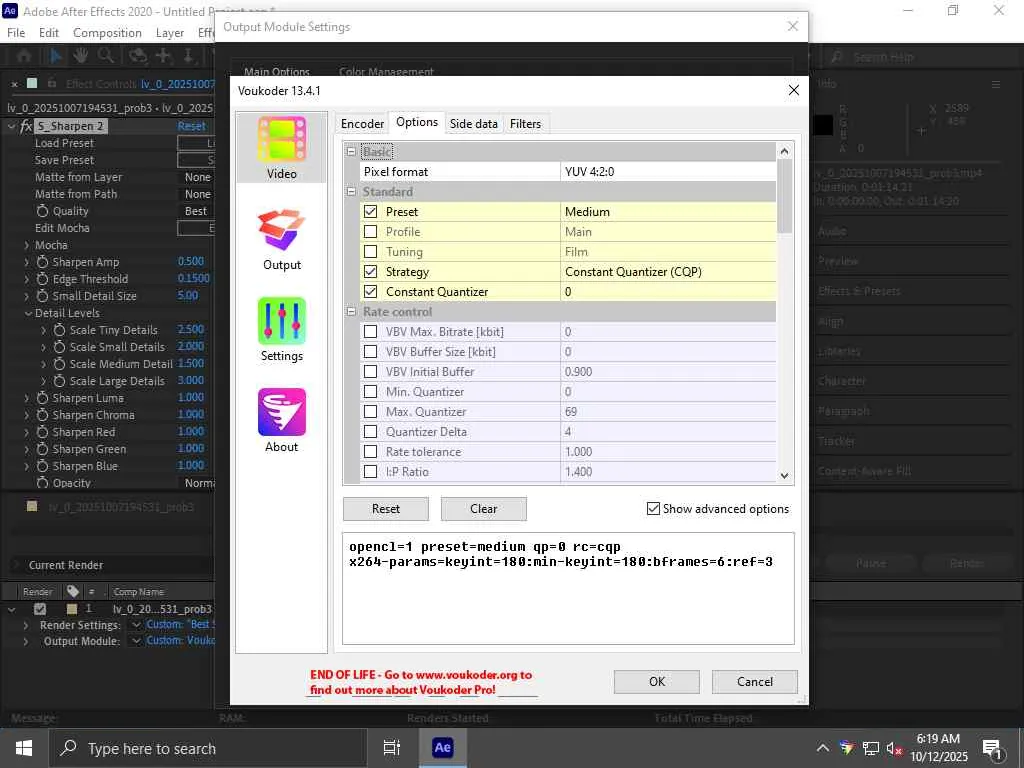Click the Scale Large Details stopwatch icon
1024x768 pixels.
coord(59,381)
